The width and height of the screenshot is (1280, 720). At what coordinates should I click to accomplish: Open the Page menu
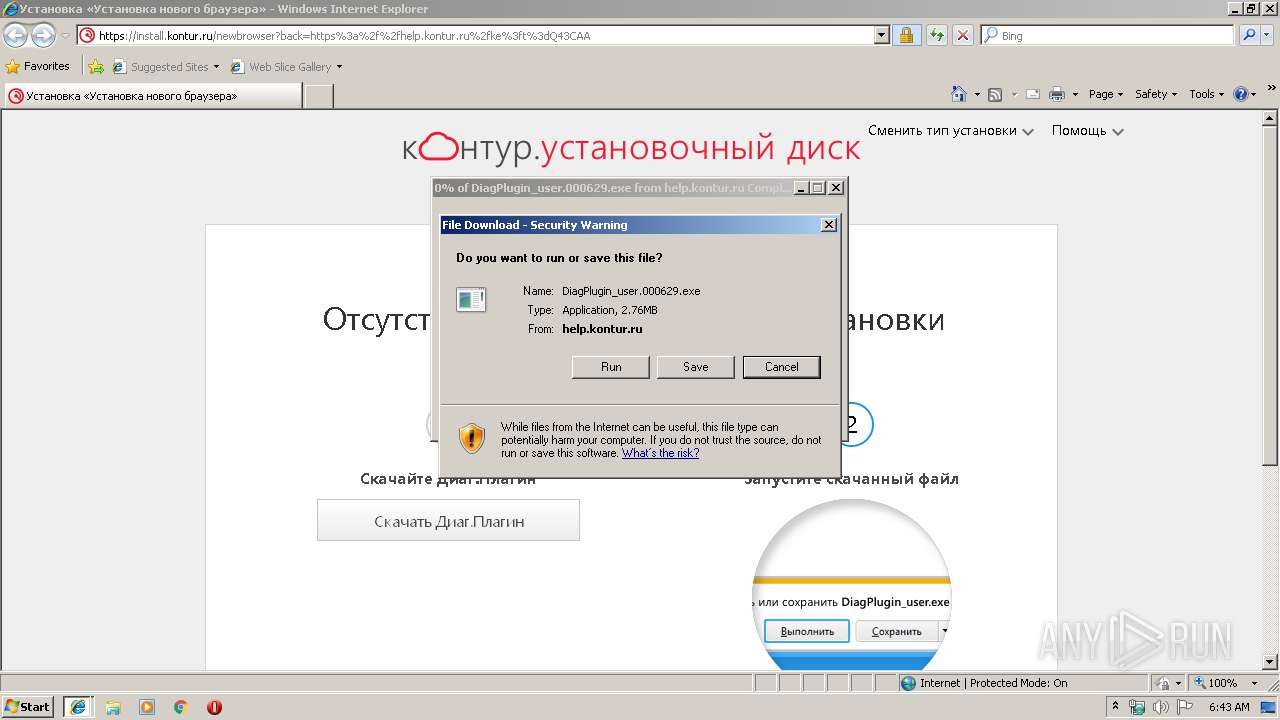pos(1105,94)
